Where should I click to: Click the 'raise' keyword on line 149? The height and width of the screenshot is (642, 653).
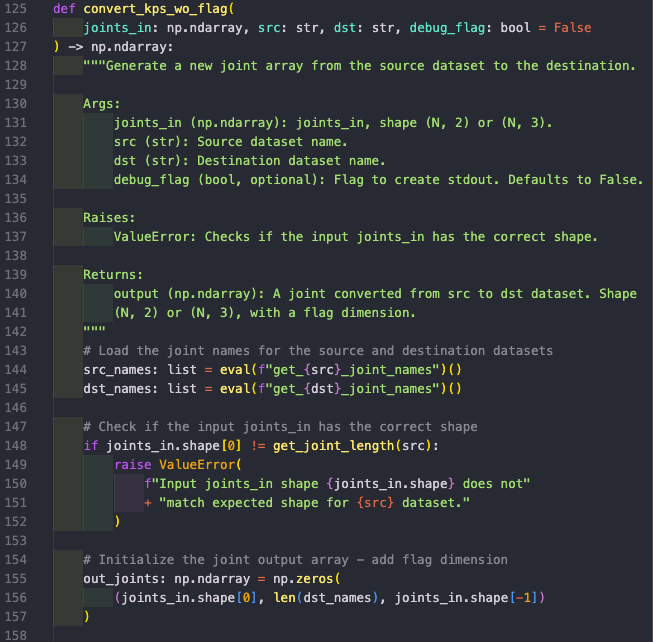(x=133, y=465)
